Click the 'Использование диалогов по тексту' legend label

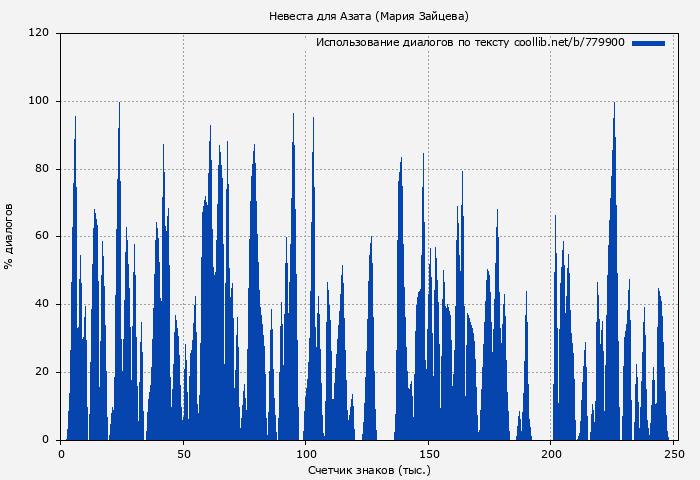tap(412, 43)
